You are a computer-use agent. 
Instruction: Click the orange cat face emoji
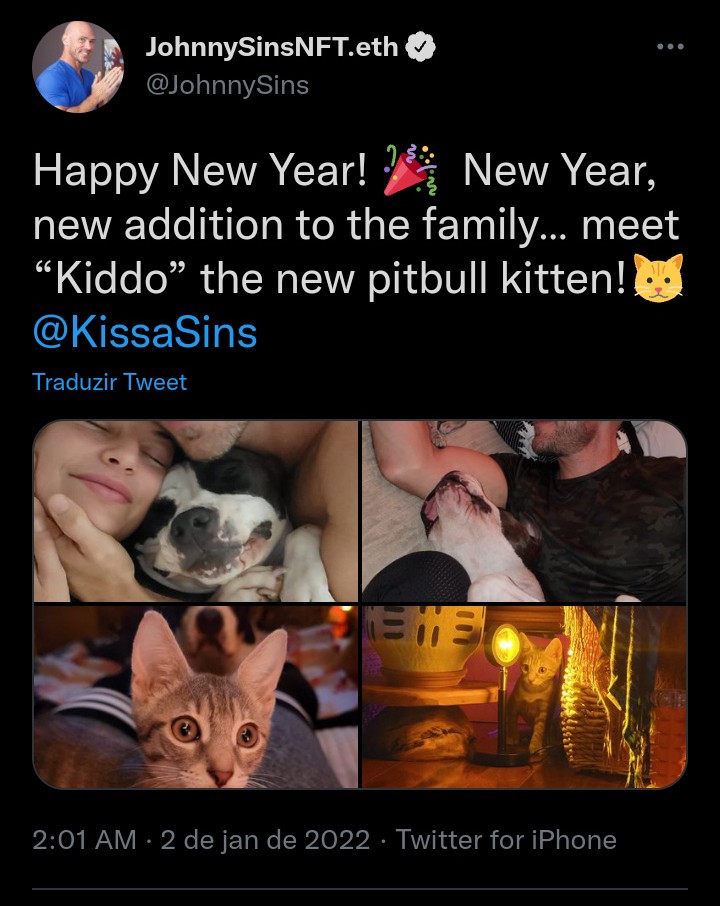[x=658, y=278]
